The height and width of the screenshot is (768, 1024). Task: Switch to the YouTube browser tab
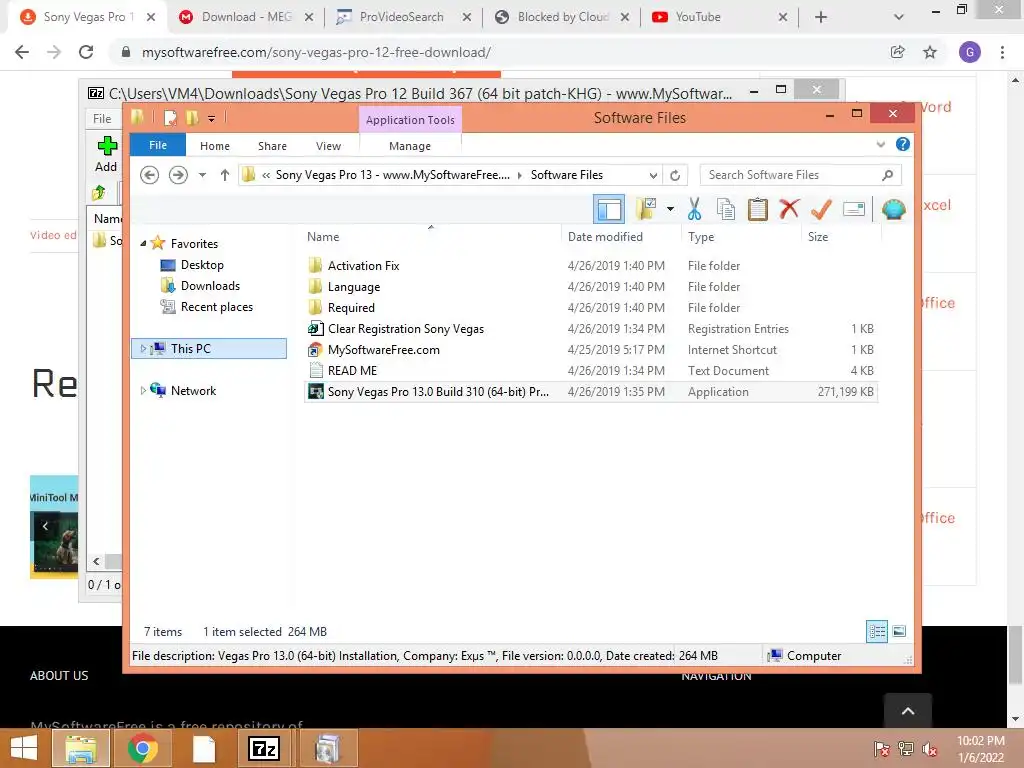coord(718,17)
